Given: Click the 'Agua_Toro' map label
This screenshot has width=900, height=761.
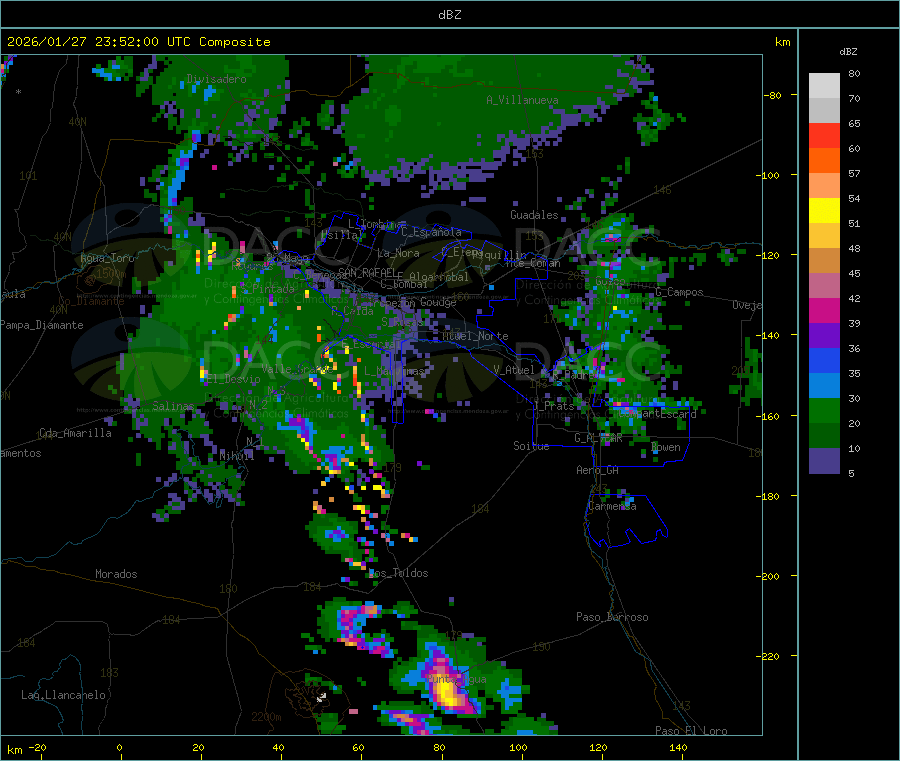Looking at the screenshot, I should tap(107, 258).
